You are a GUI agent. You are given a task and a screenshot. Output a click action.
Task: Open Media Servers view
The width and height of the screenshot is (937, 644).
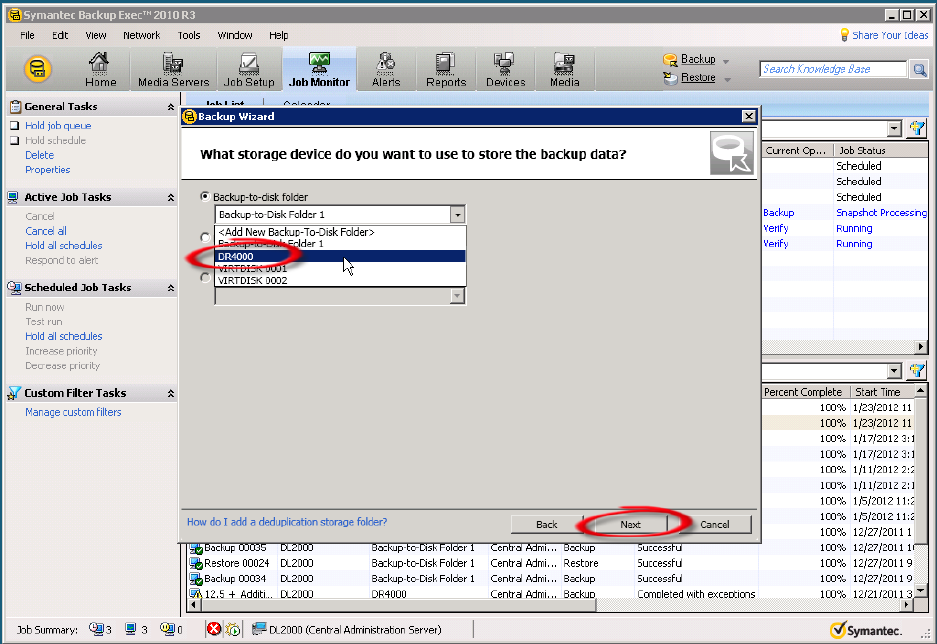tap(173, 69)
